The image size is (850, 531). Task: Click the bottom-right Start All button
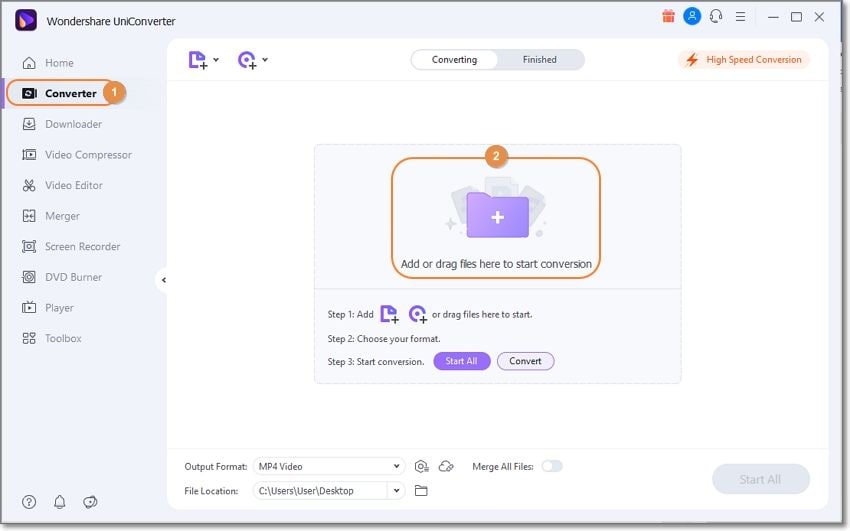click(x=761, y=480)
